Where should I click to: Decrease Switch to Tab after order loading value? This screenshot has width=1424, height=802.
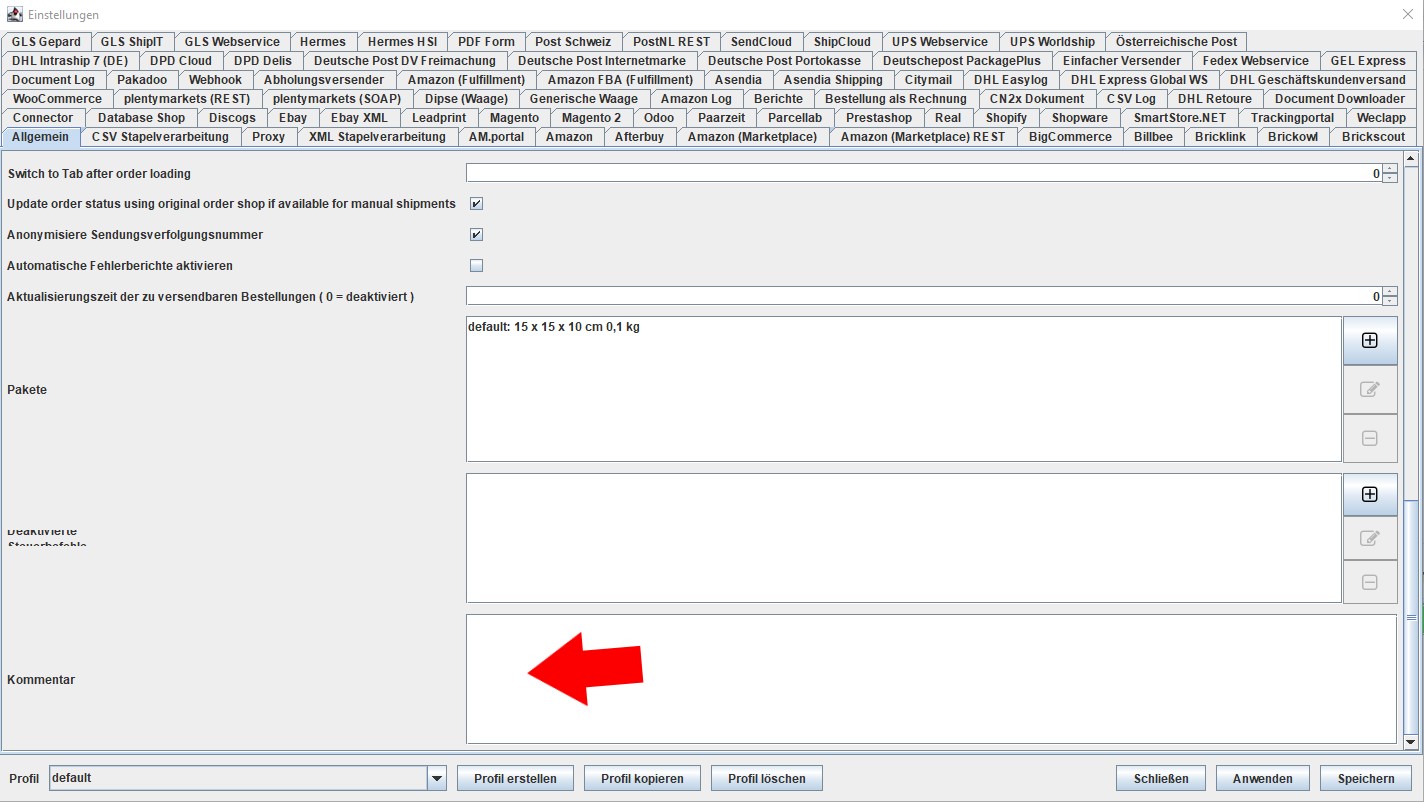point(1390,177)
